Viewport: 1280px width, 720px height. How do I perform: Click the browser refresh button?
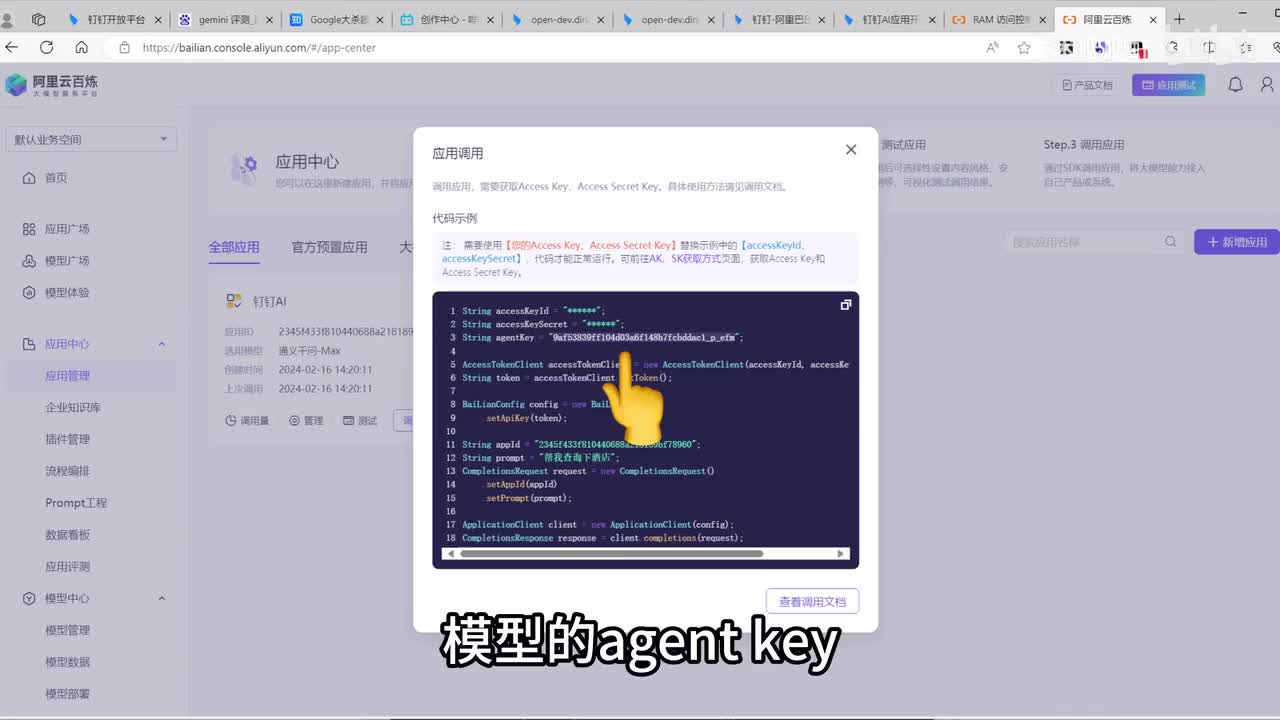[x=46, y=47]
